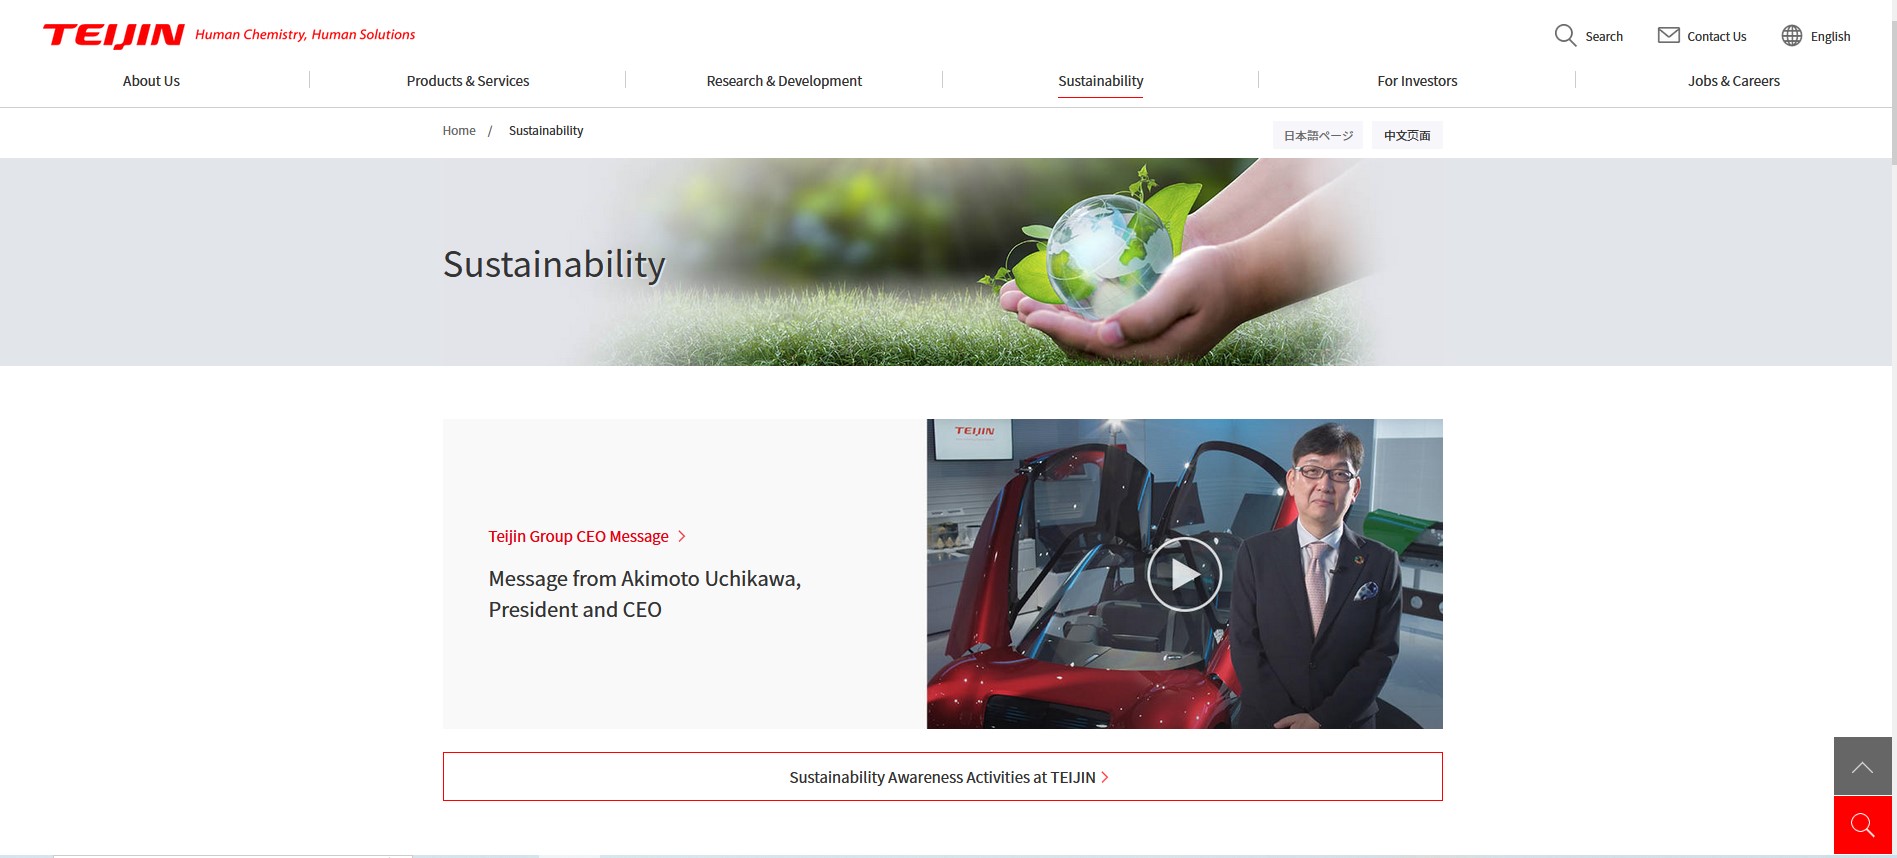Click the scroll-to-top arrow button

[1862, 767]
